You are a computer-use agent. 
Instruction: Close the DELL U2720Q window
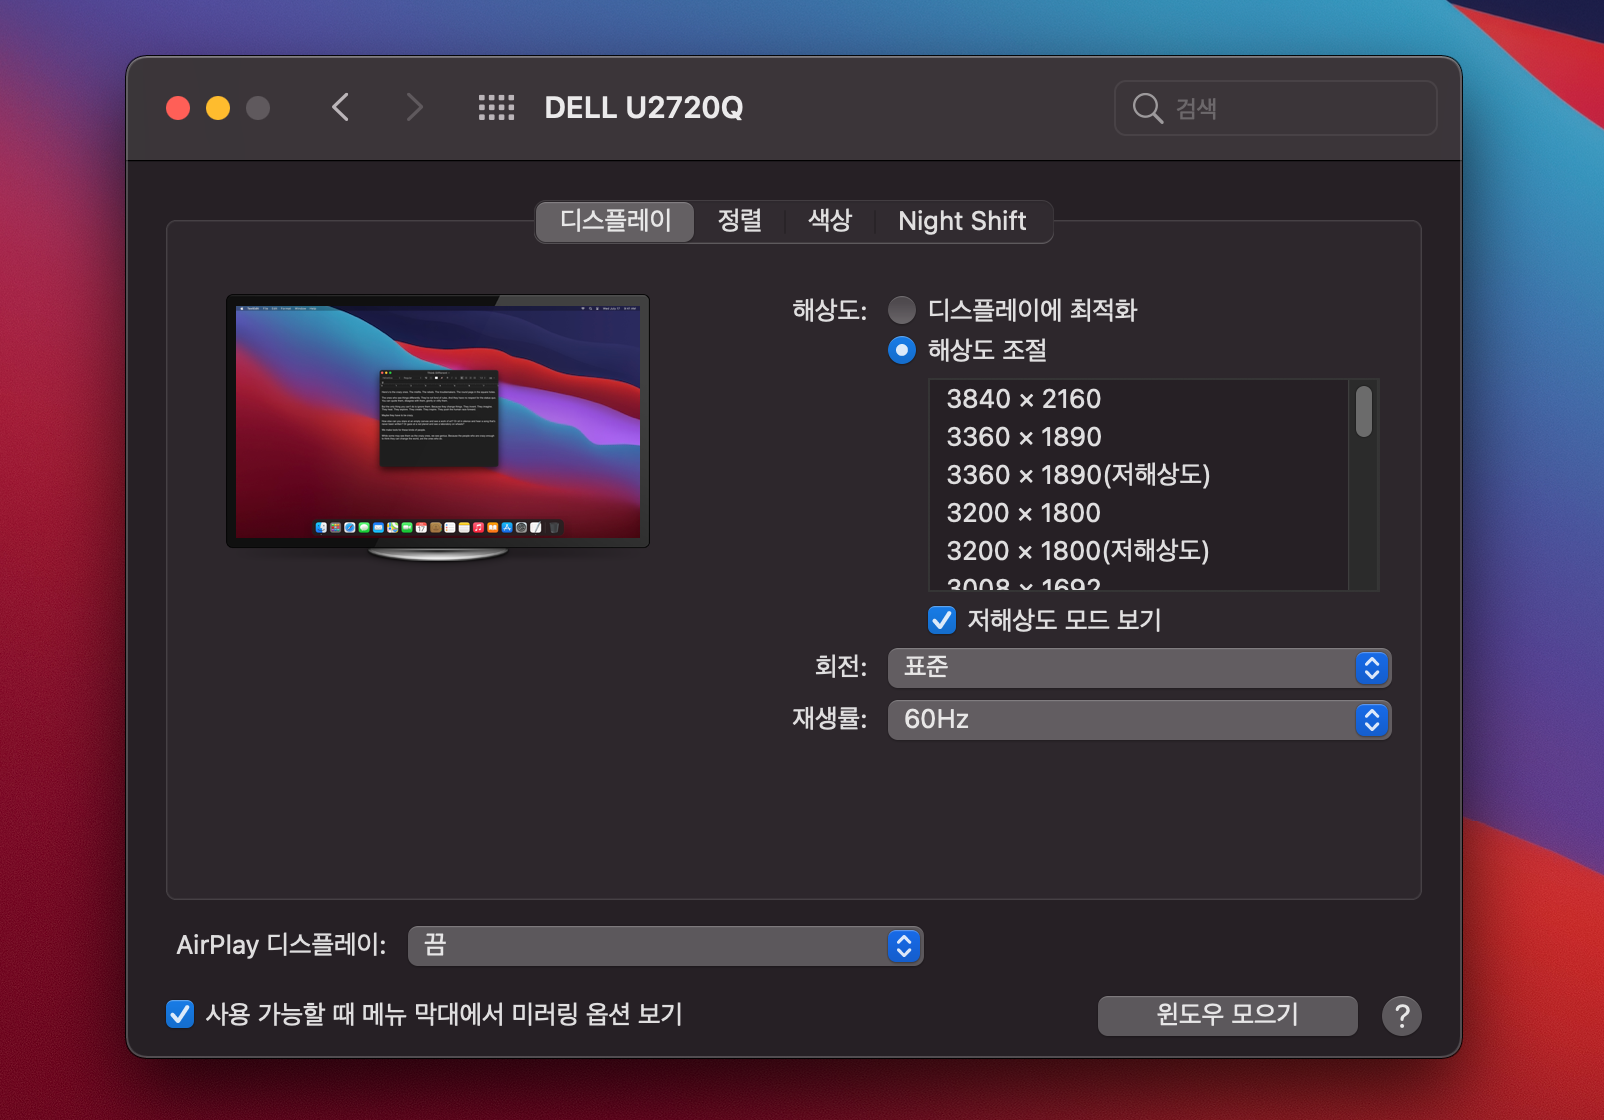pyautogui.click(x=178, y=108)
